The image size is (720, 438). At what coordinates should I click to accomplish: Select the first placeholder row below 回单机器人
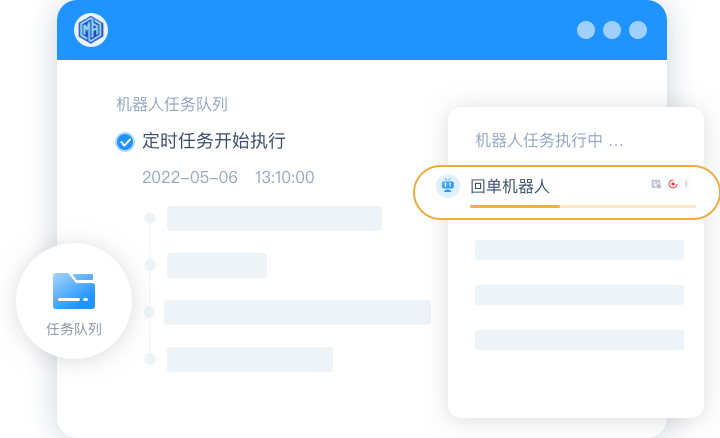pos(579,250)
